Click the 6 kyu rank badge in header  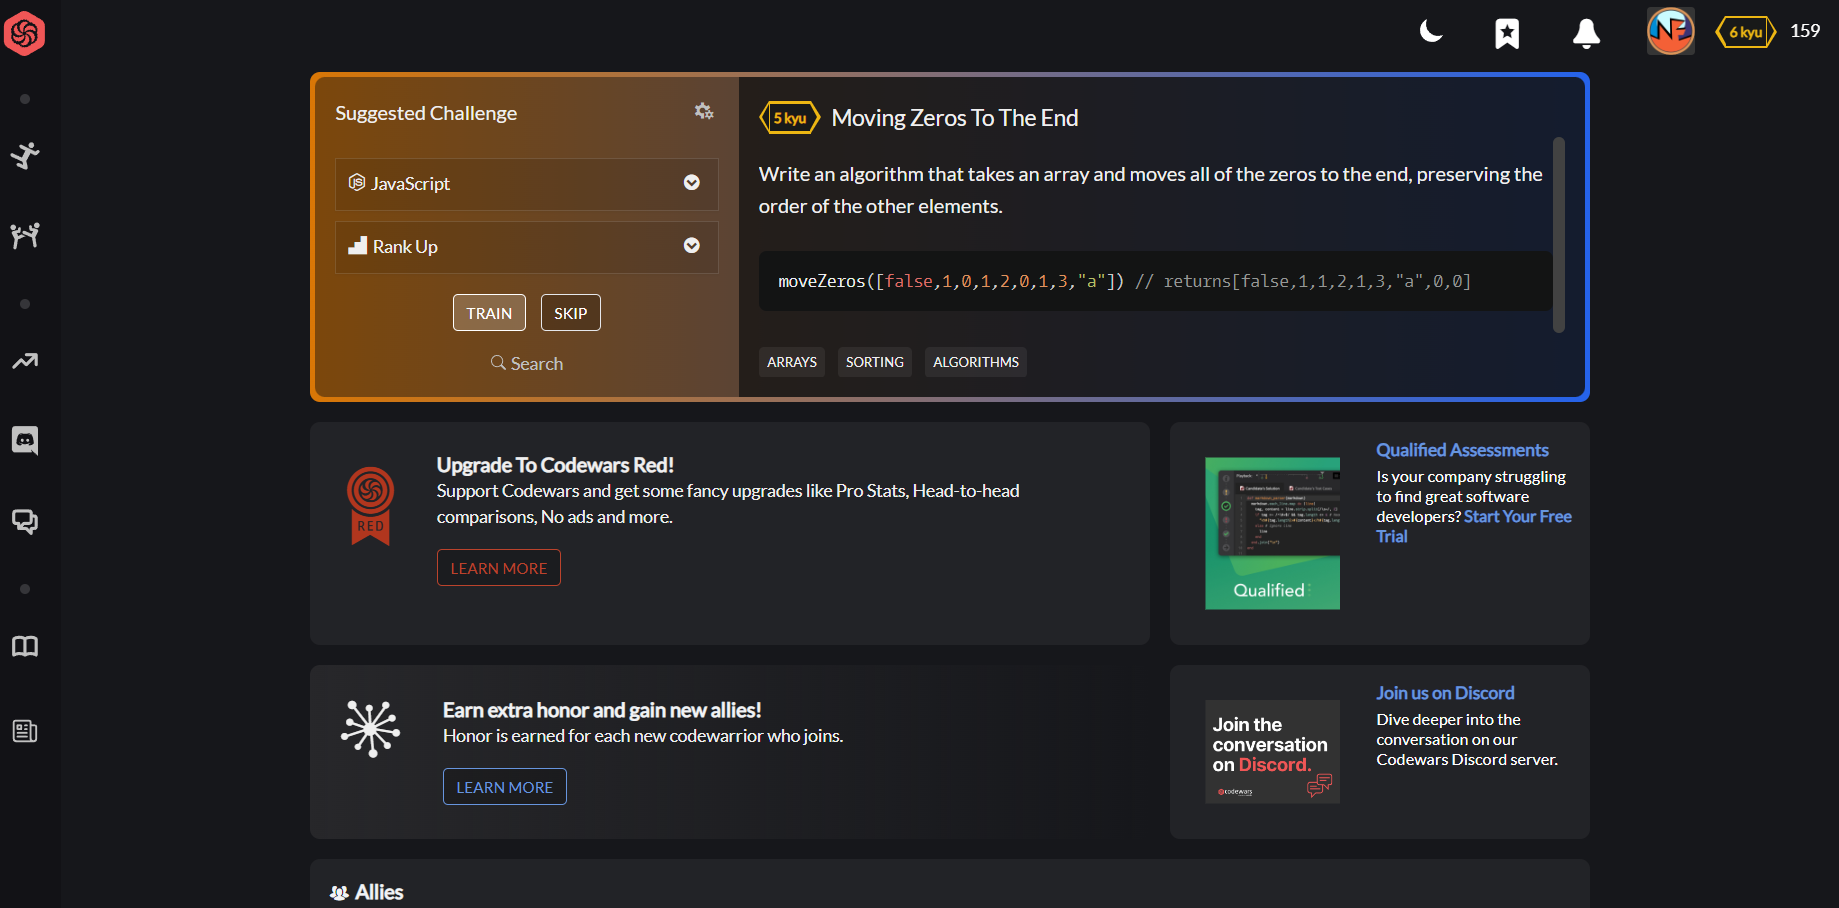point(1746,32)
